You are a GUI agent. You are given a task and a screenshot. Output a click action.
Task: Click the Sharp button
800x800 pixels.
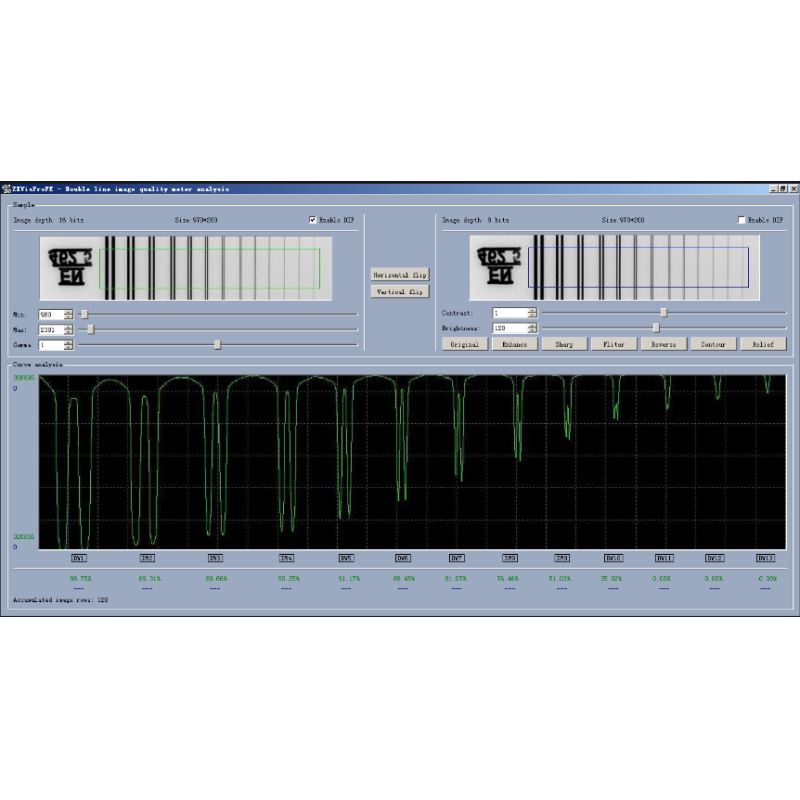[x=564, y=344]
